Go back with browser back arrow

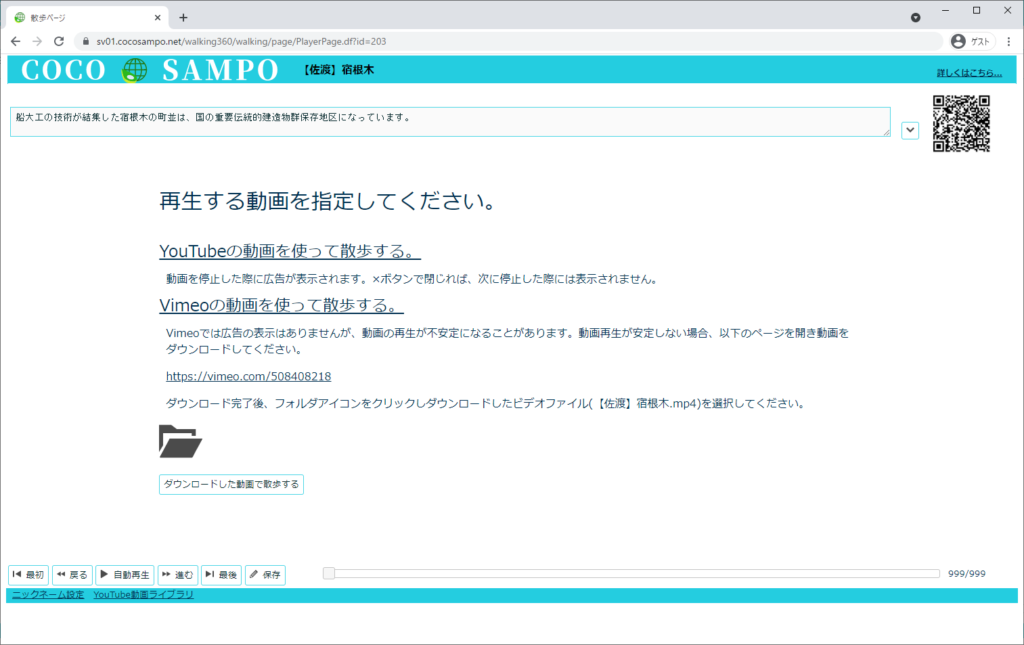(x=16, y=41)
